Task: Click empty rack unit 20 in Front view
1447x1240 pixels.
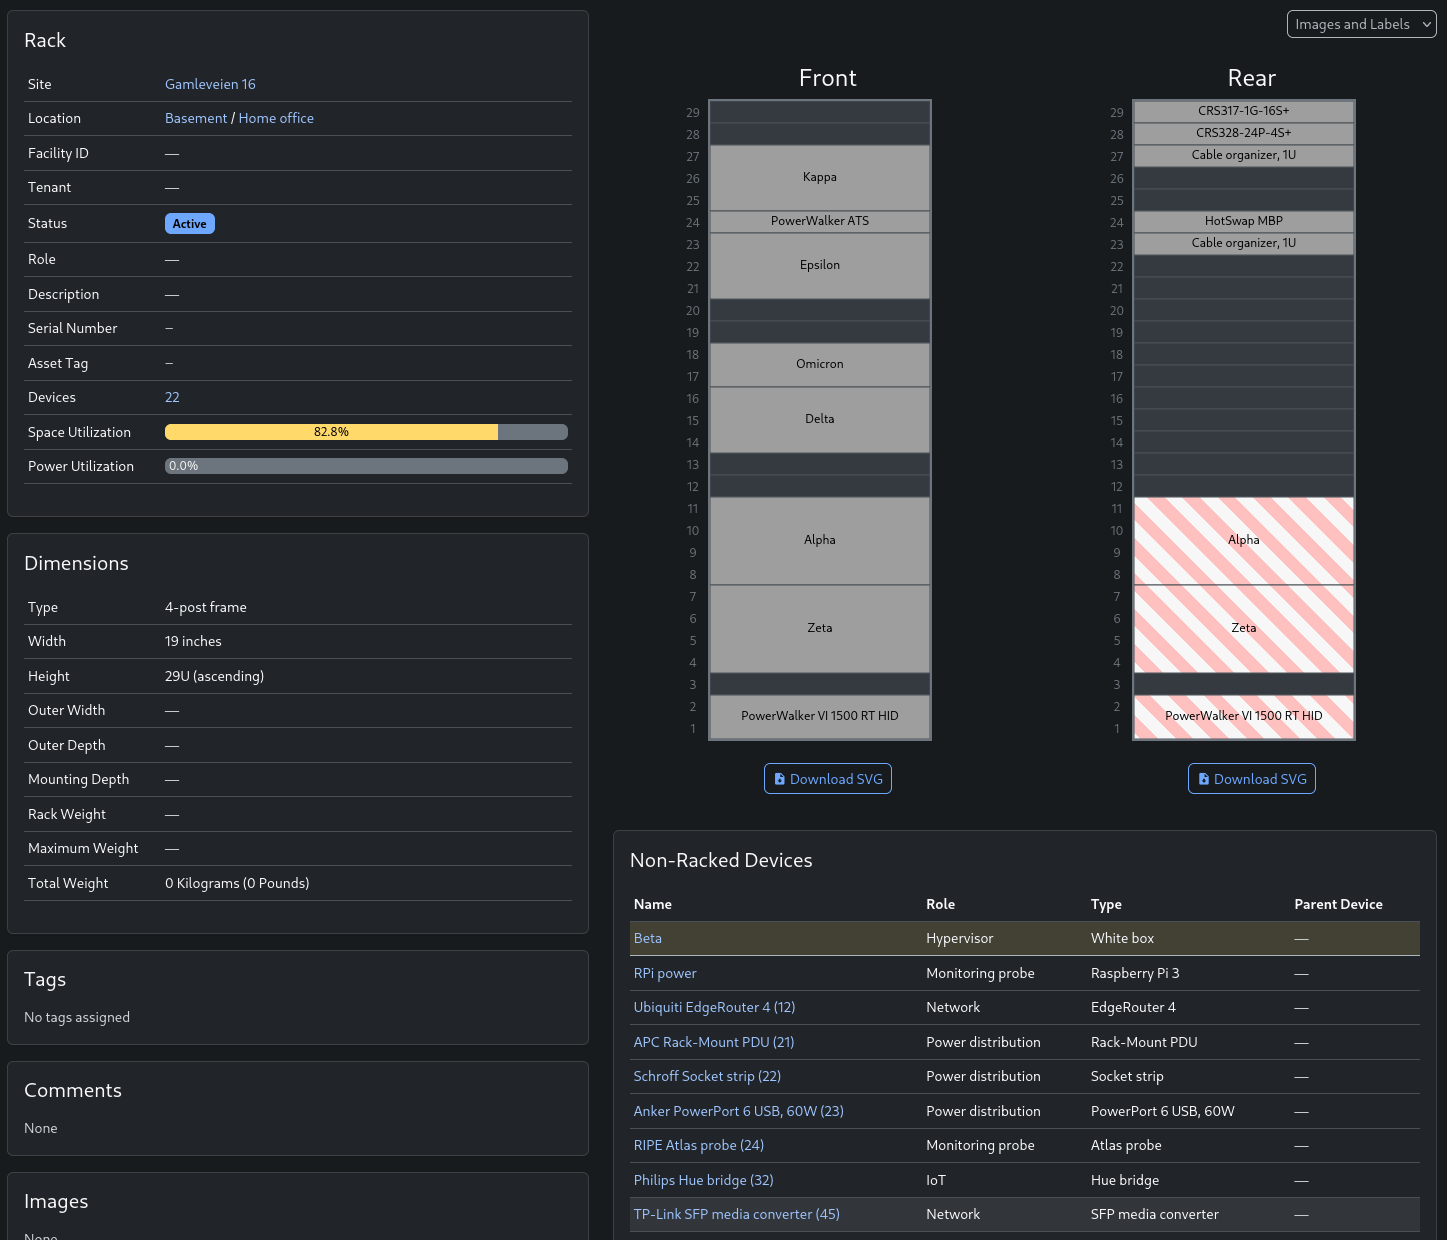Action: pyautogui.click(x=819, y=310)
